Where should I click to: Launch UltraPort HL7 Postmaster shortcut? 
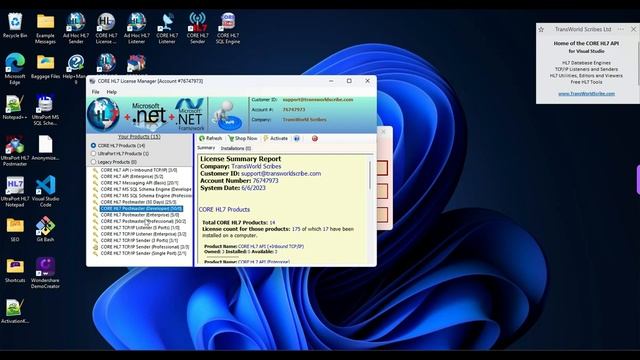pyautogui.click(x=15, y=150)
